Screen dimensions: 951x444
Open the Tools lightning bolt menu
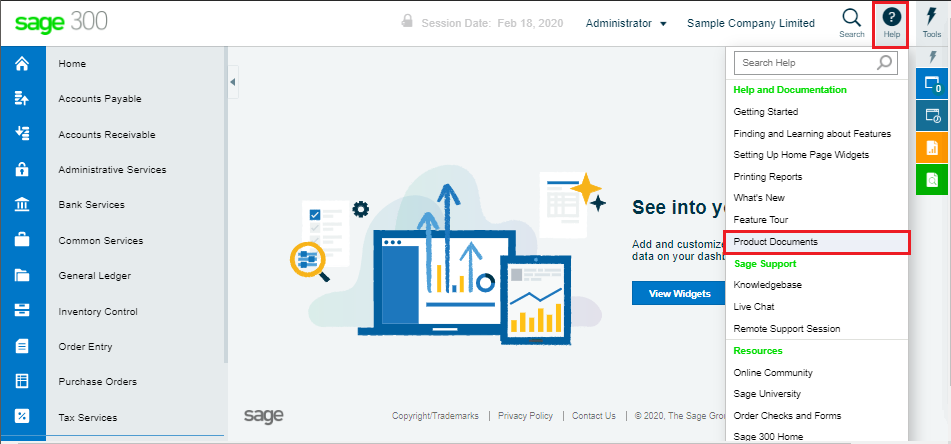[932, 24]
